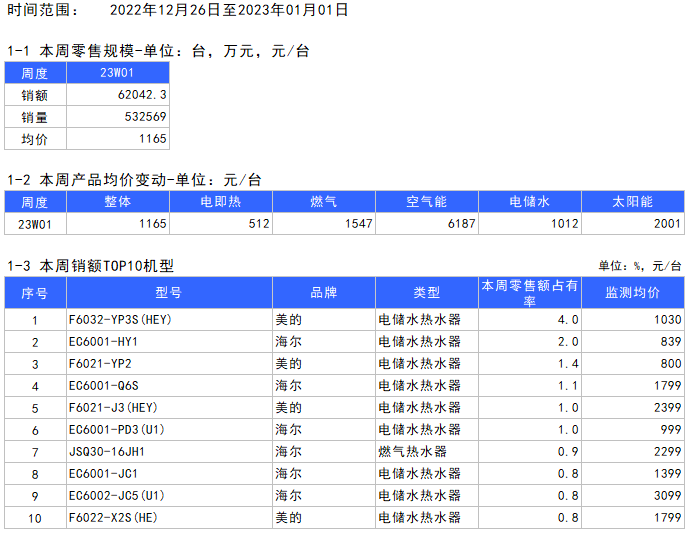This screenshot has height=534, width=689.
Task: Select the 电储水 average price 1012
Action: tap(564, 223)
